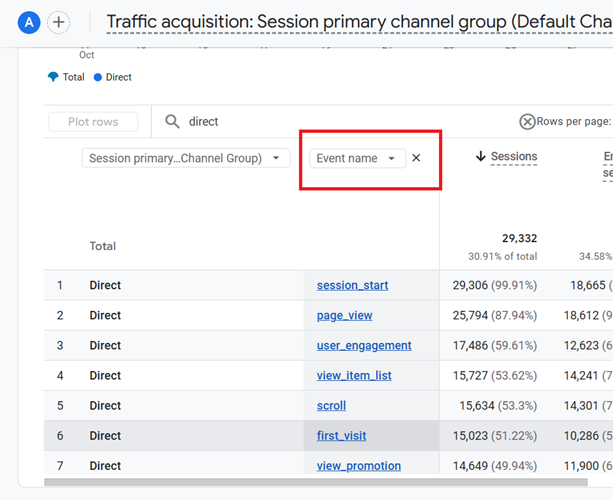Image resolution: width=613 pixels, height=500 pixels.
Task: Click Direct in row 1
Action: pyautogui.click(x=105, y=285)
